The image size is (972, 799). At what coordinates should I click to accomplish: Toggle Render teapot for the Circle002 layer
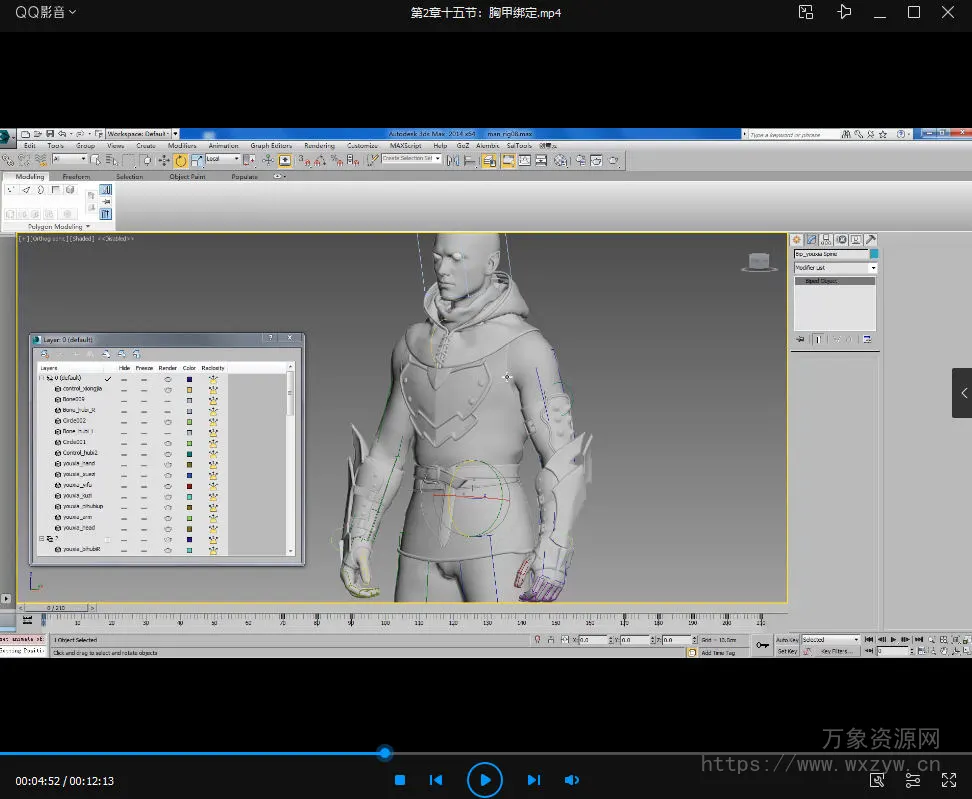(168, 421)
